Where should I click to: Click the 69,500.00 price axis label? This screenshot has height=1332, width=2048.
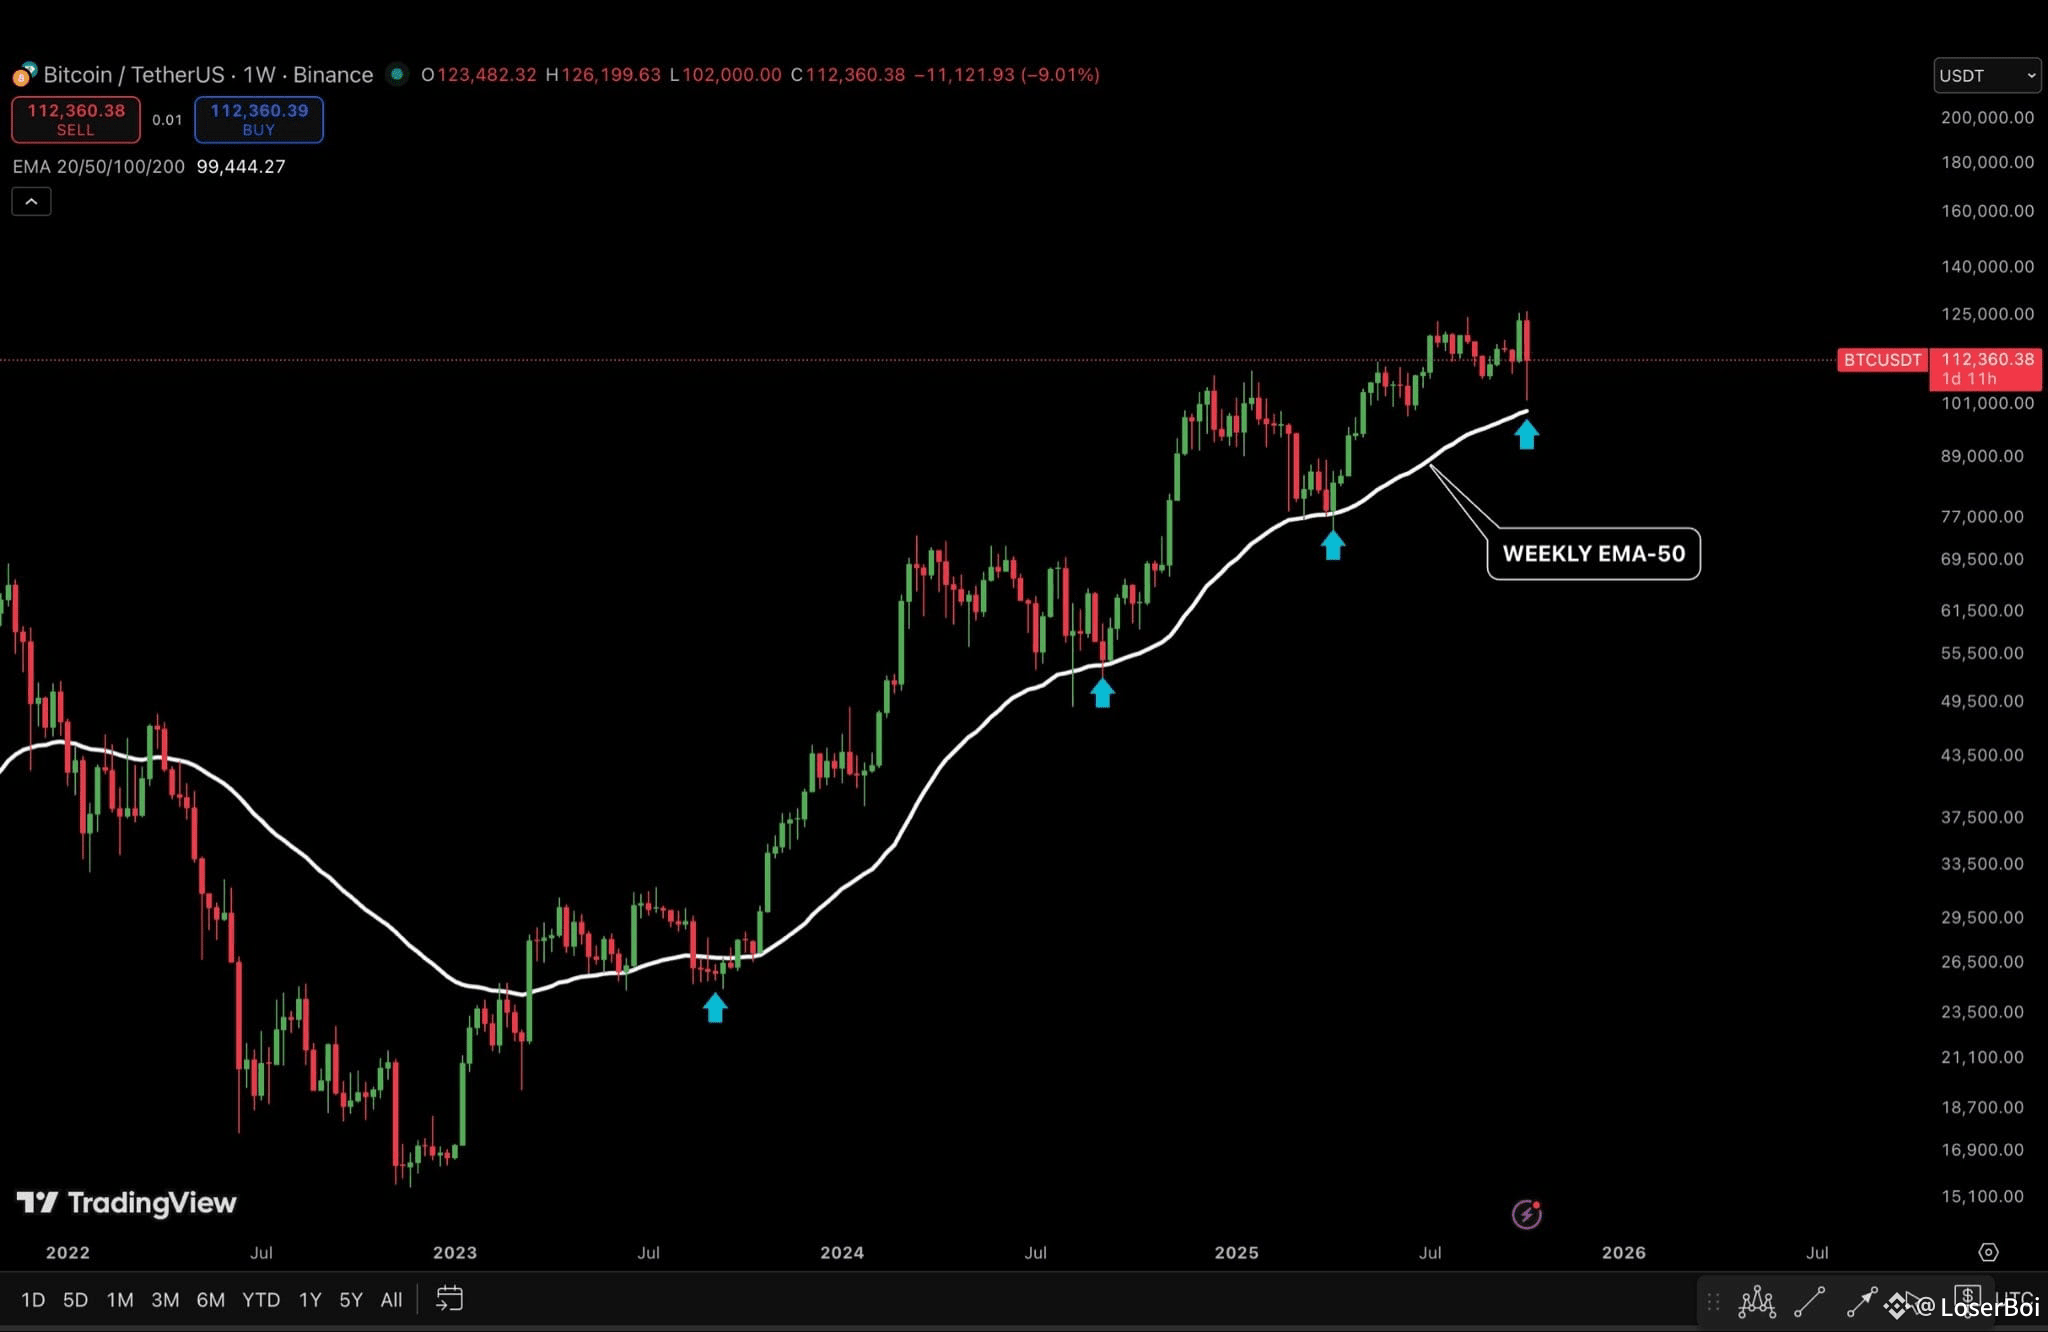[x=1982, y=559]
